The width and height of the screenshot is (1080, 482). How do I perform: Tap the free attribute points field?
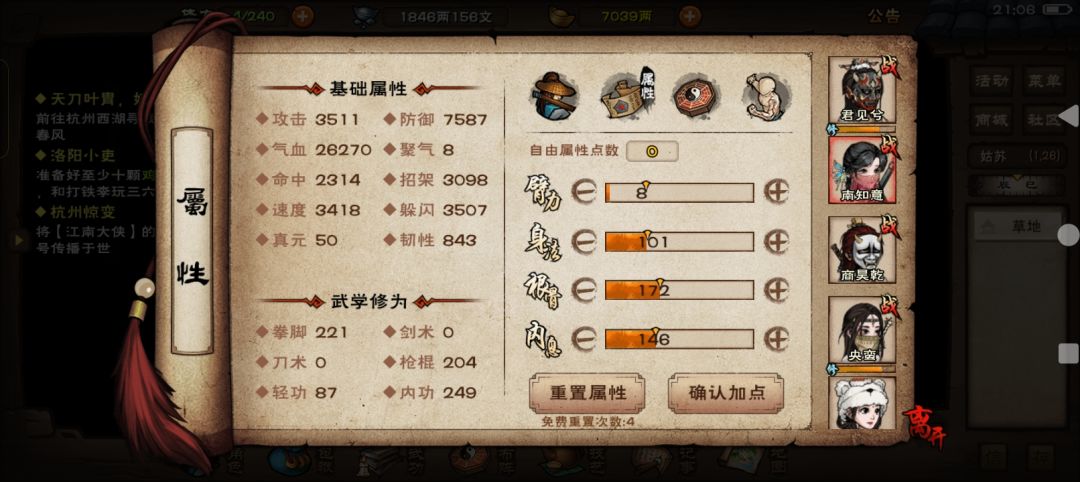[x=652, y=151]
